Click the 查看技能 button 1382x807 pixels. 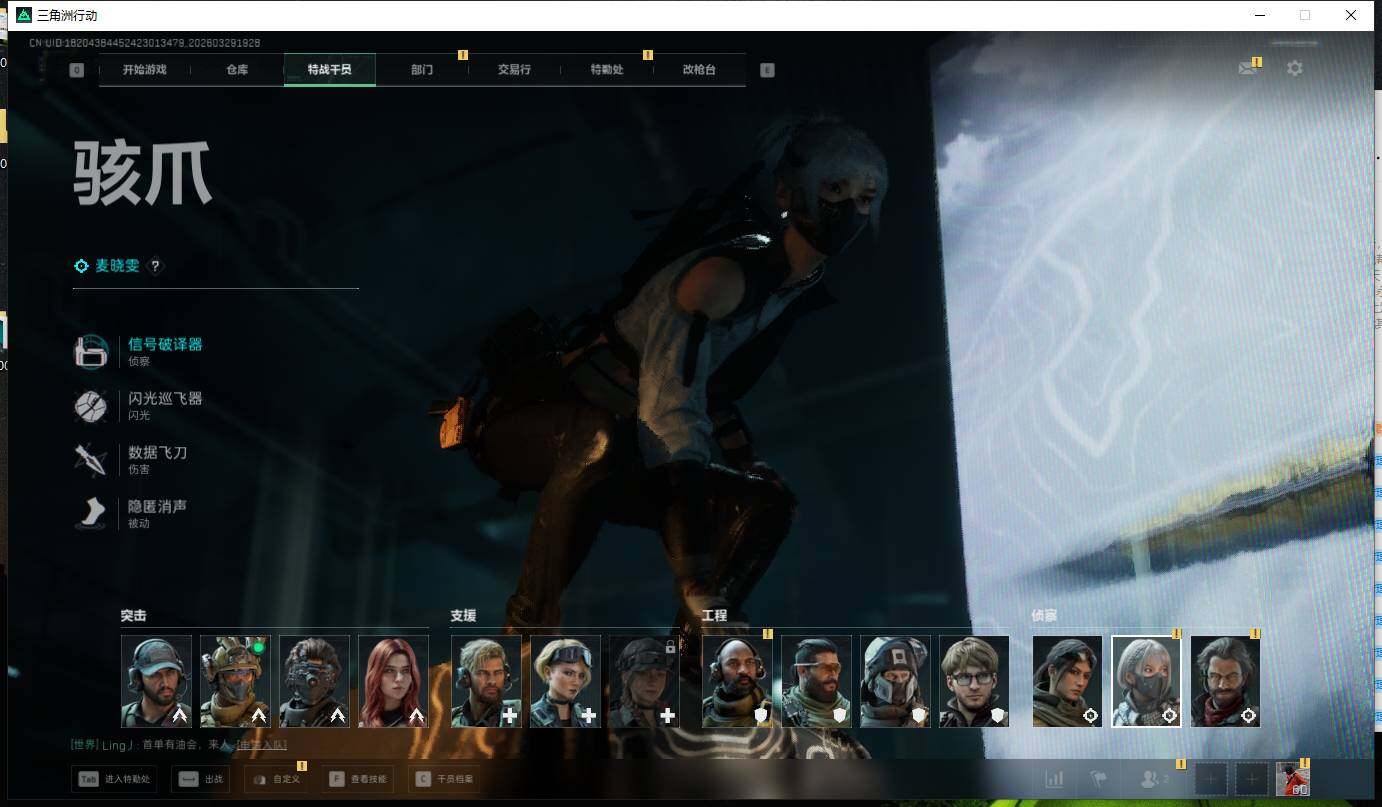pyautogui.click(x=358, y=779)
